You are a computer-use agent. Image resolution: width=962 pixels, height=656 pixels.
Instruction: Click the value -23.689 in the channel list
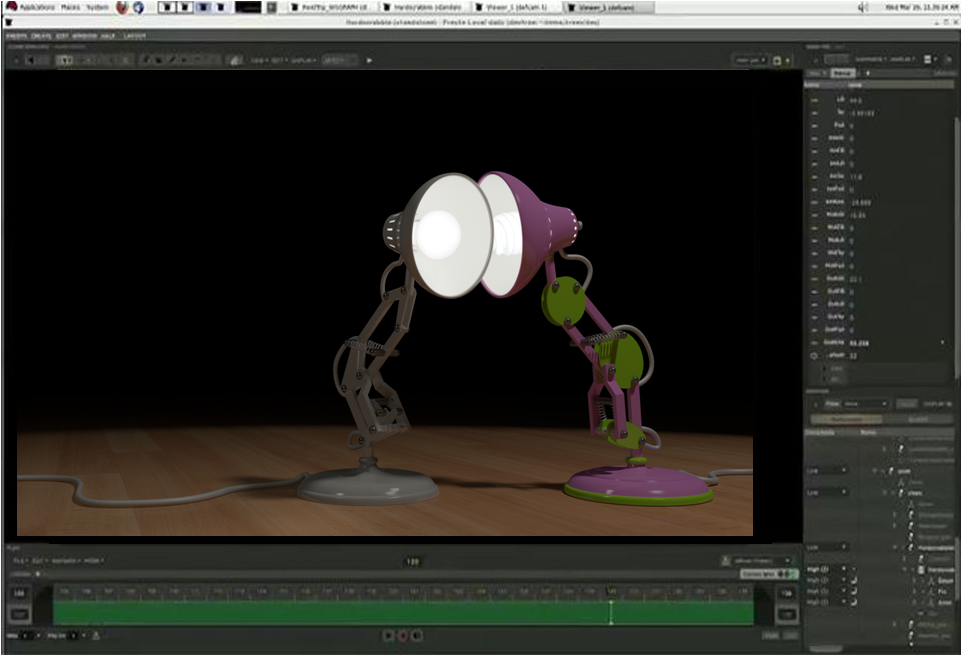(x=861, y=202)
